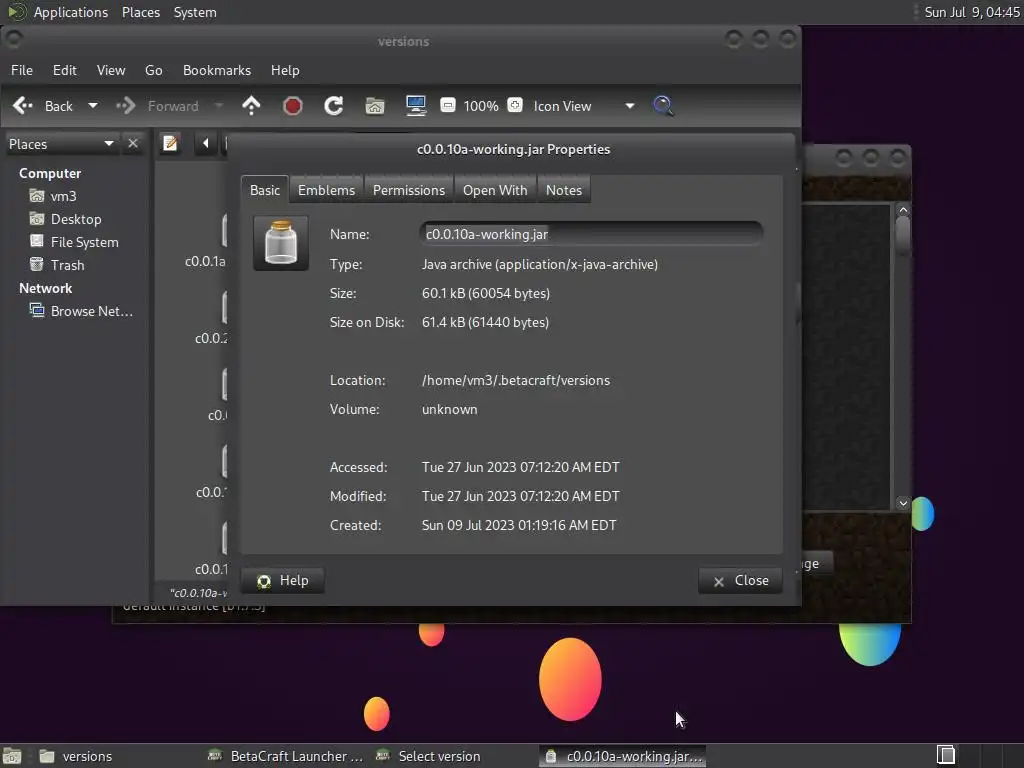Switch to the Permissions tab

coord(409,190)
